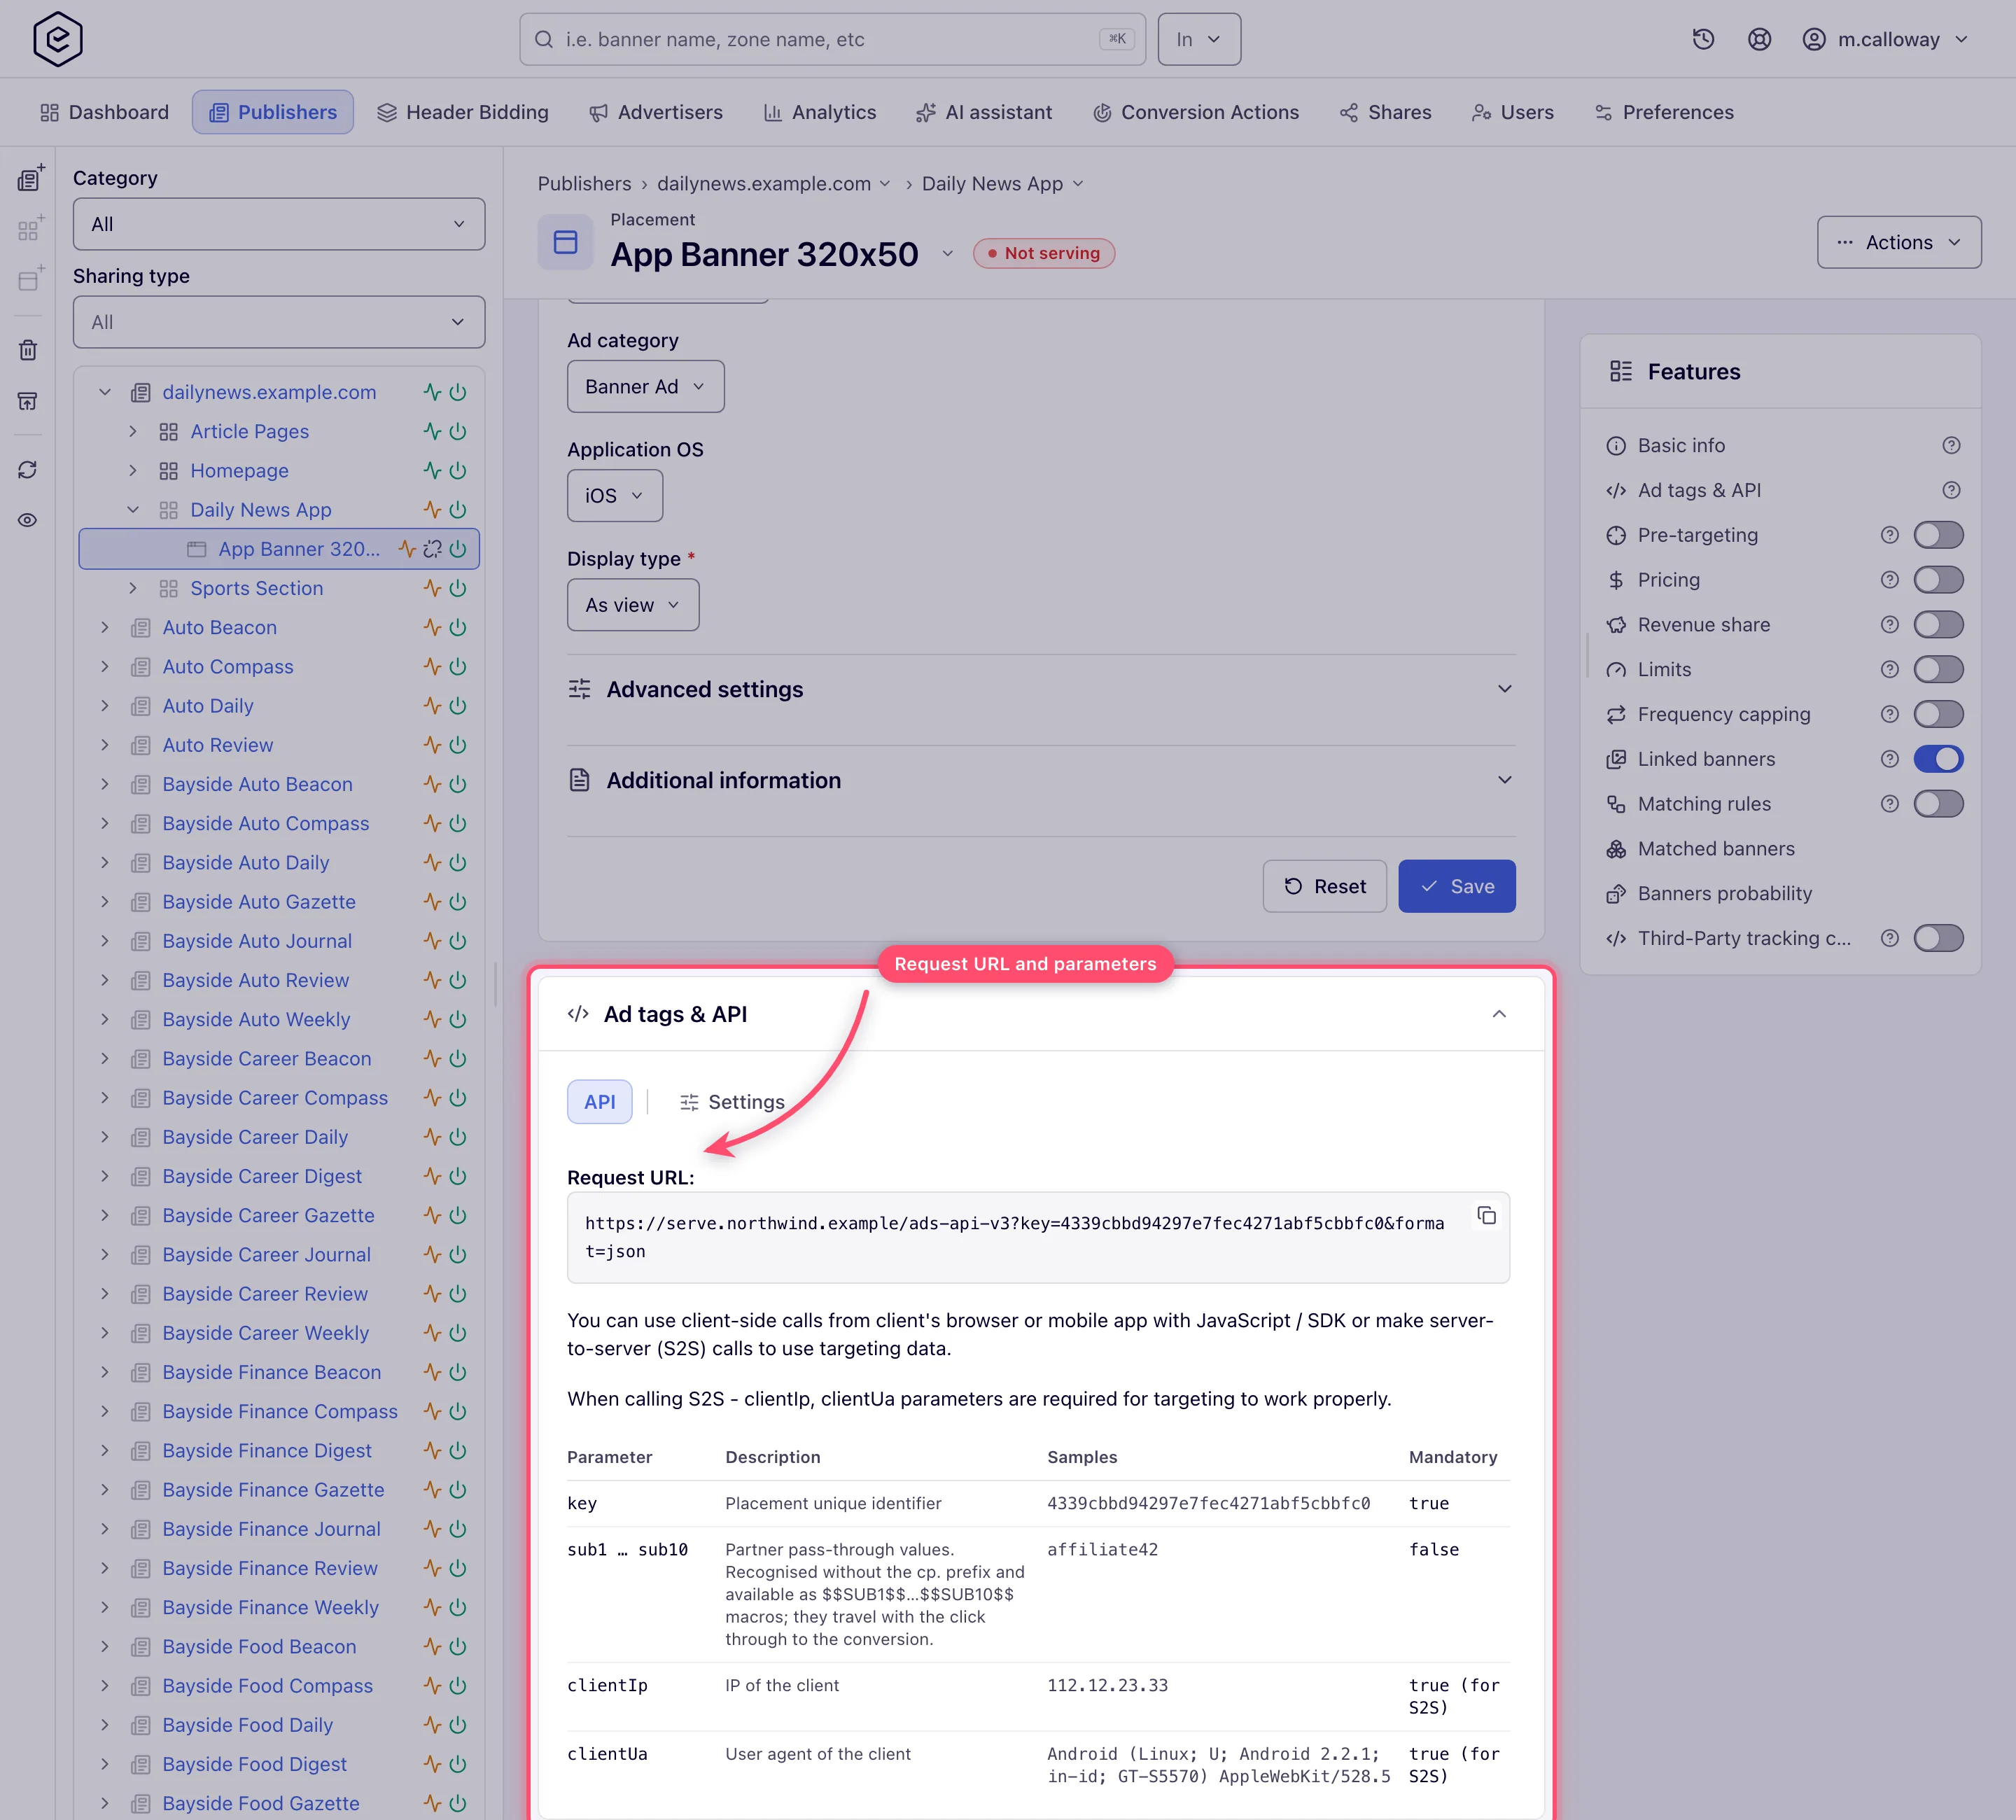Open the Sharing type dropdown

279,322
